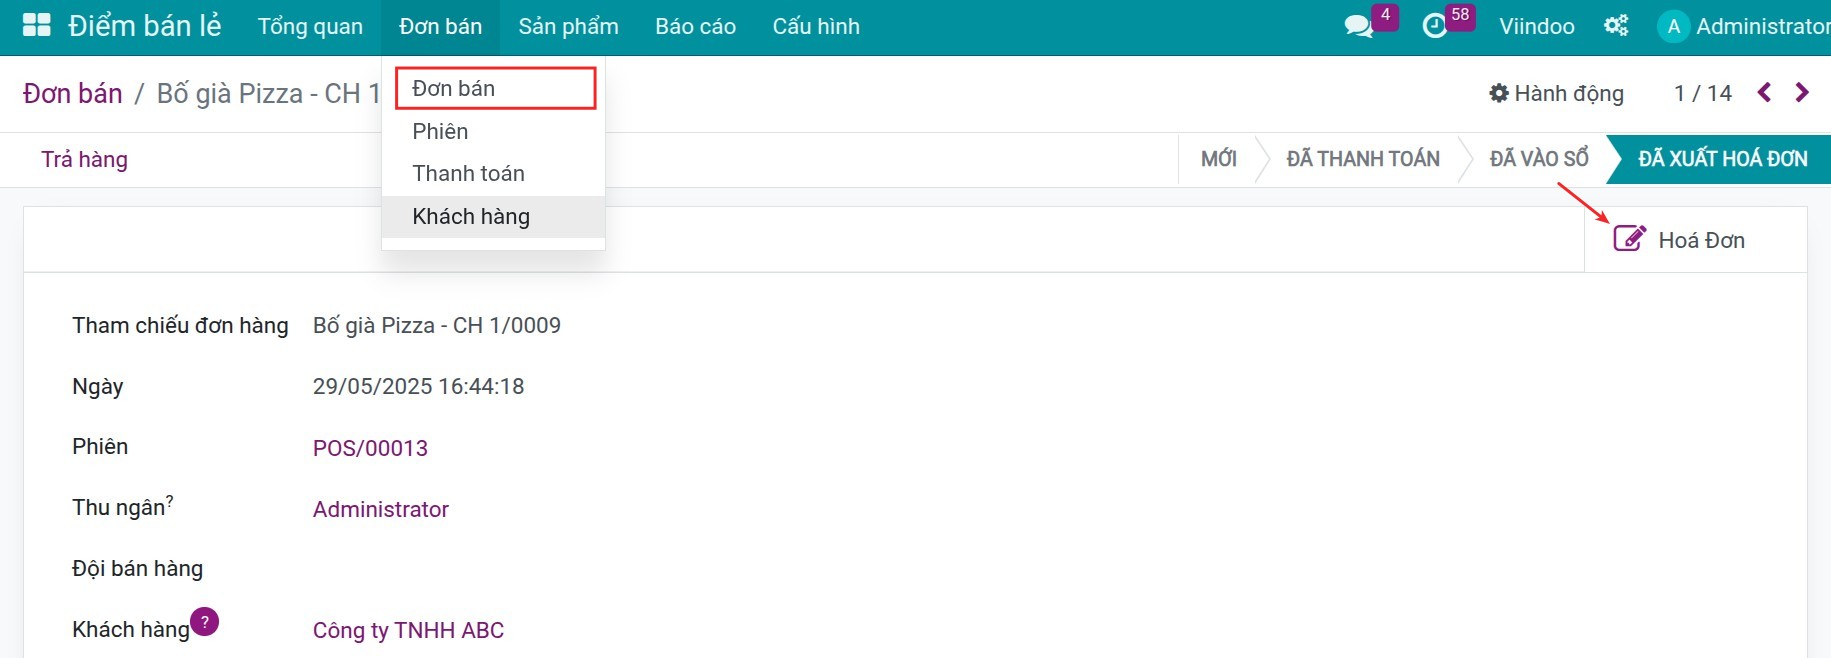The height and width of the screenshot is (658, 1831).
Task: Go to next record arrow
Action: pos(1802,93)
